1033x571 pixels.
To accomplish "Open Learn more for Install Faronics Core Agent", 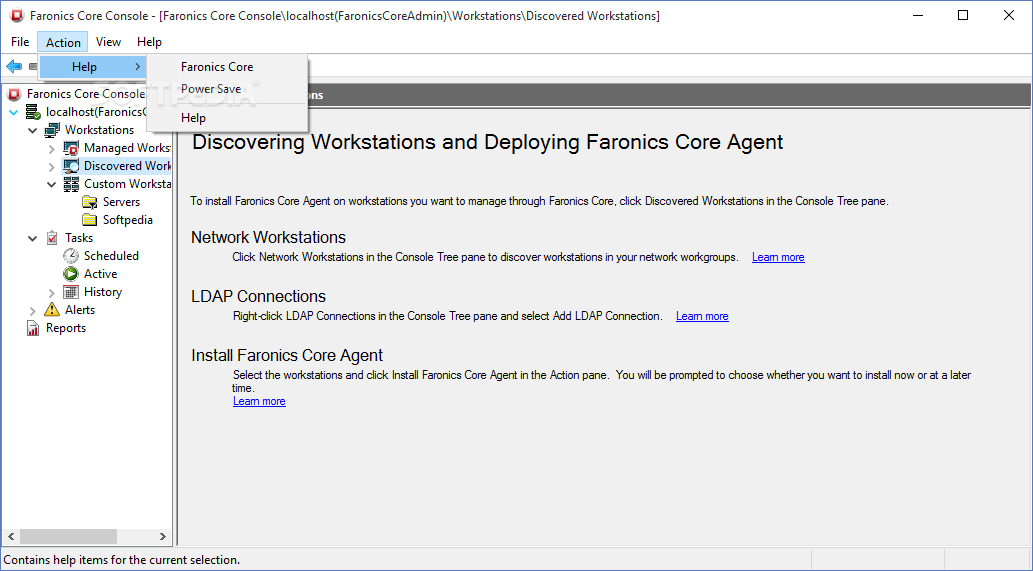I will tap(259, 401).
